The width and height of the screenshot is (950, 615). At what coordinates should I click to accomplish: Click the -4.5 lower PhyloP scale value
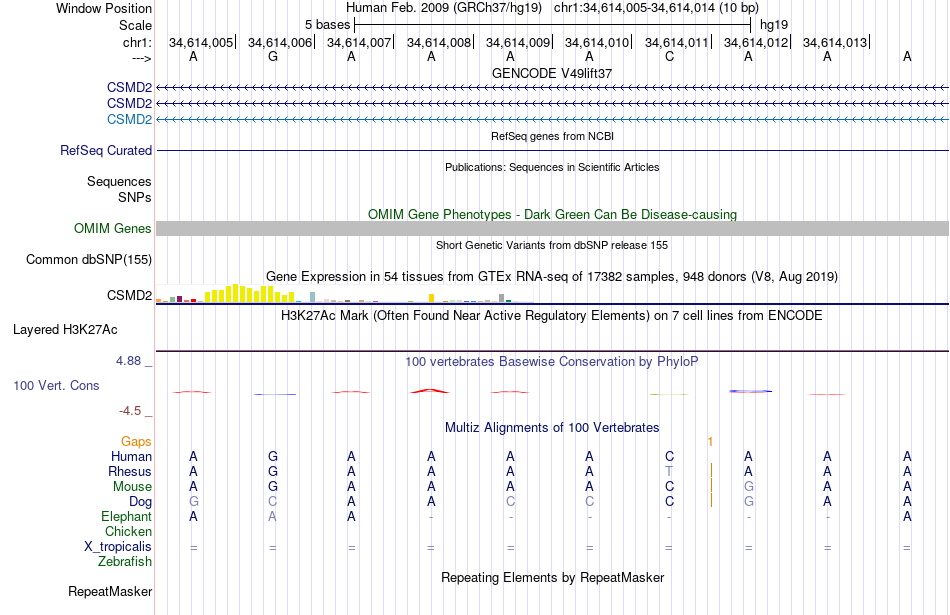coord(130,411)
